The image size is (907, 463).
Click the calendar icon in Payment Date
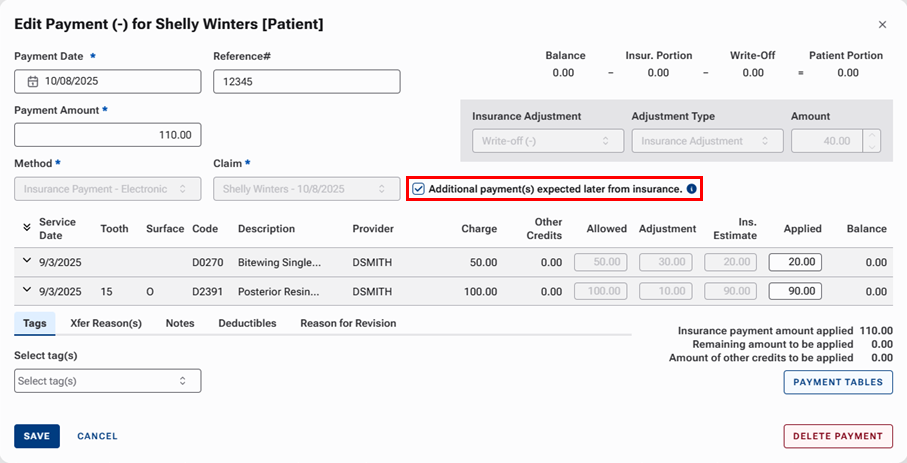pyautogui.click(x=32, y=81)
